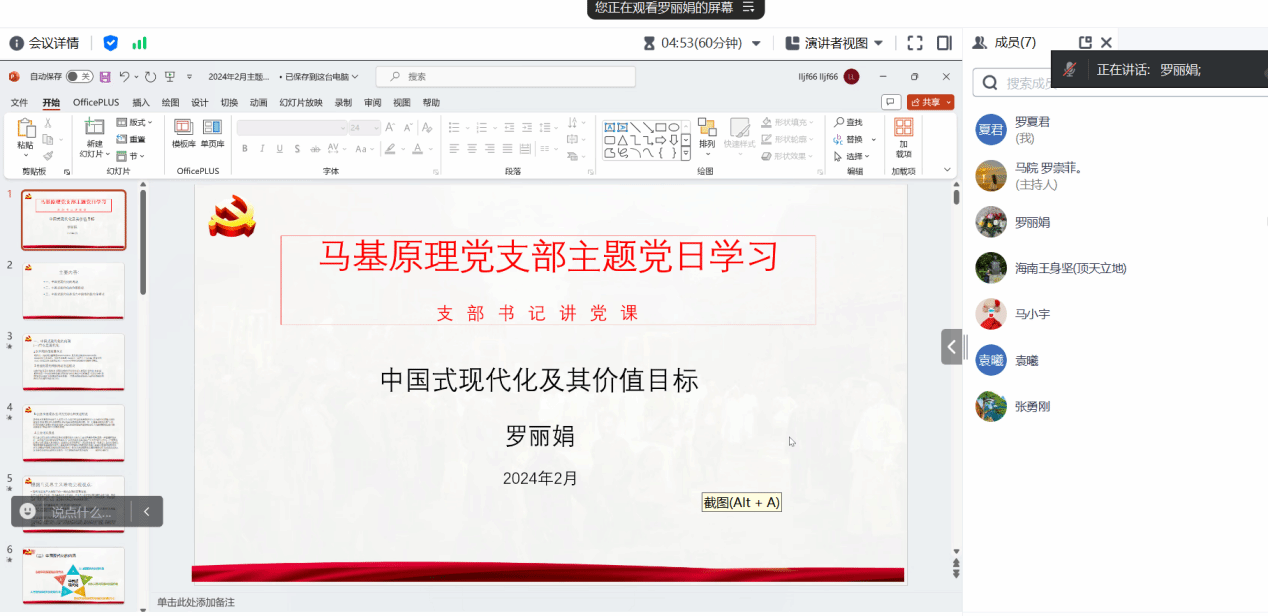
Task: Click the New Slide (新建幻灯片) icon
Action: pos(93,127)
